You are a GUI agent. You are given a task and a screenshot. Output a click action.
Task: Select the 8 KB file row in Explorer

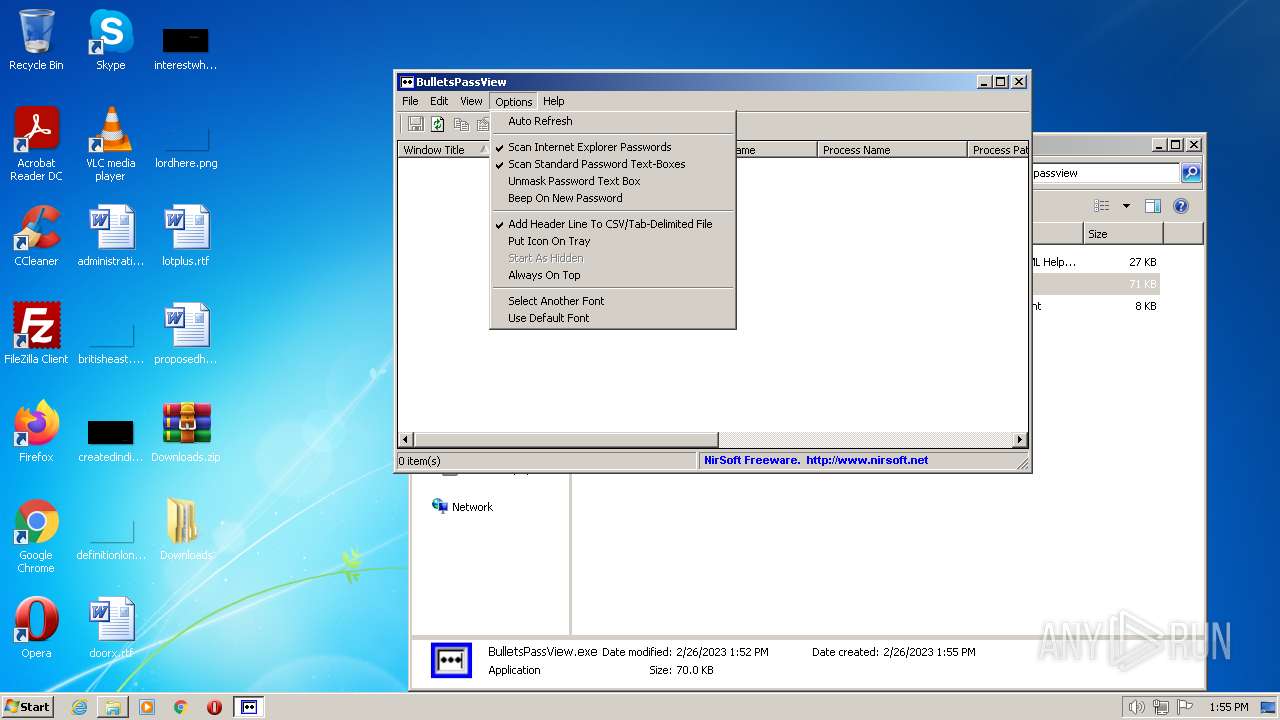pyautogui.click(x=1096, y=306)
